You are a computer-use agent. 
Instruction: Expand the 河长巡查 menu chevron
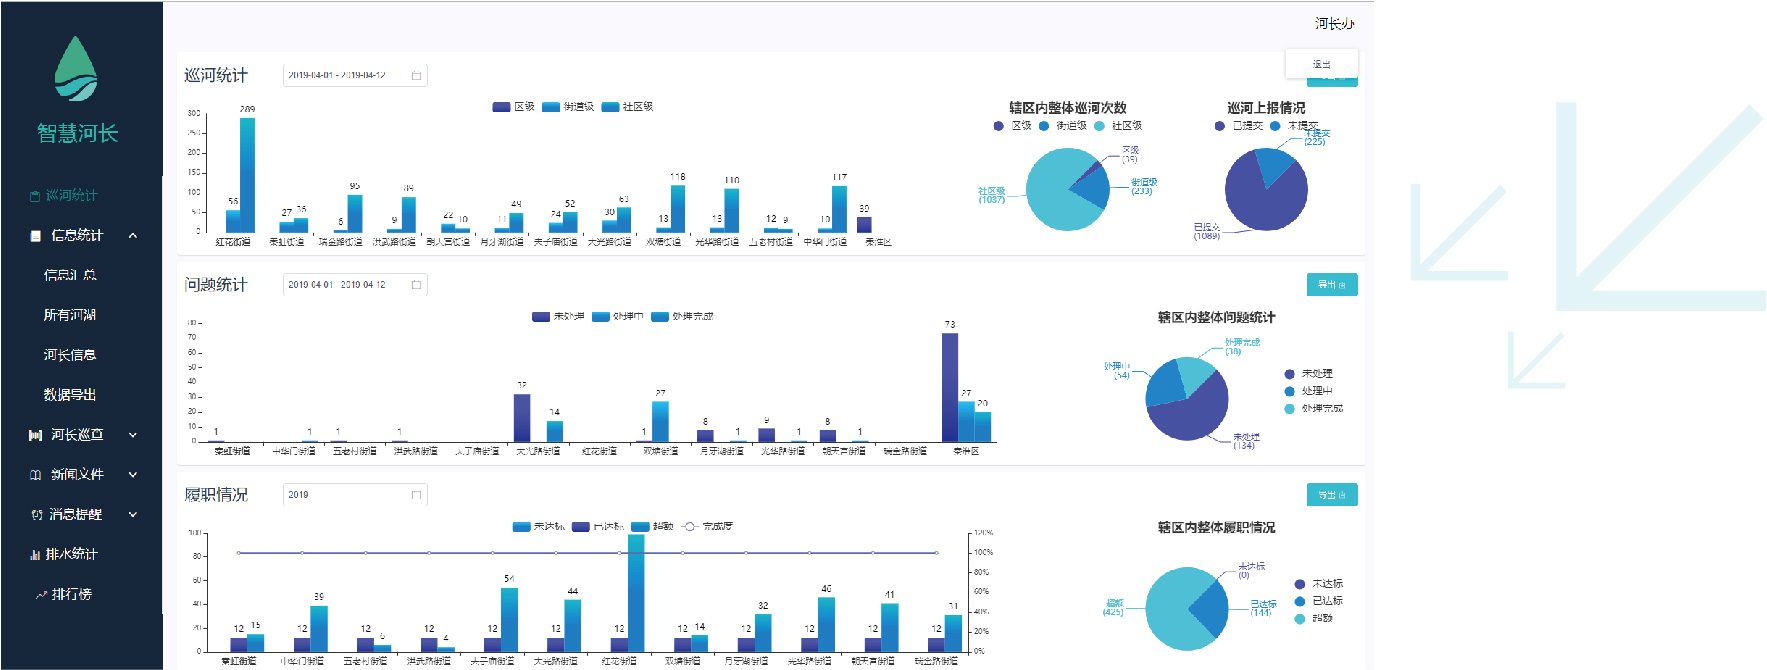(x=132, y=435)
